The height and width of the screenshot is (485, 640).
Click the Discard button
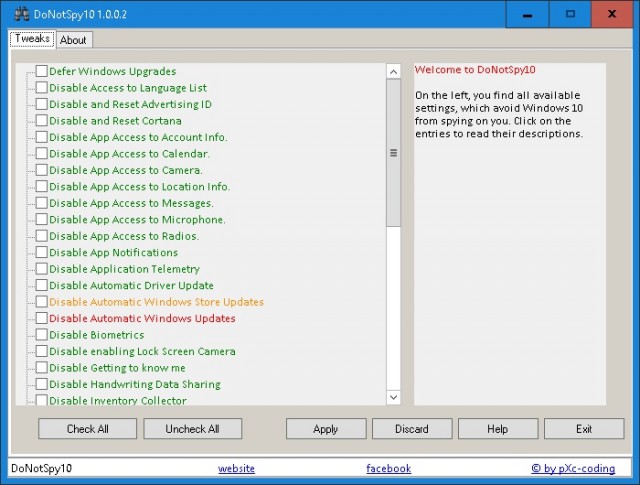tap(412, 429)
